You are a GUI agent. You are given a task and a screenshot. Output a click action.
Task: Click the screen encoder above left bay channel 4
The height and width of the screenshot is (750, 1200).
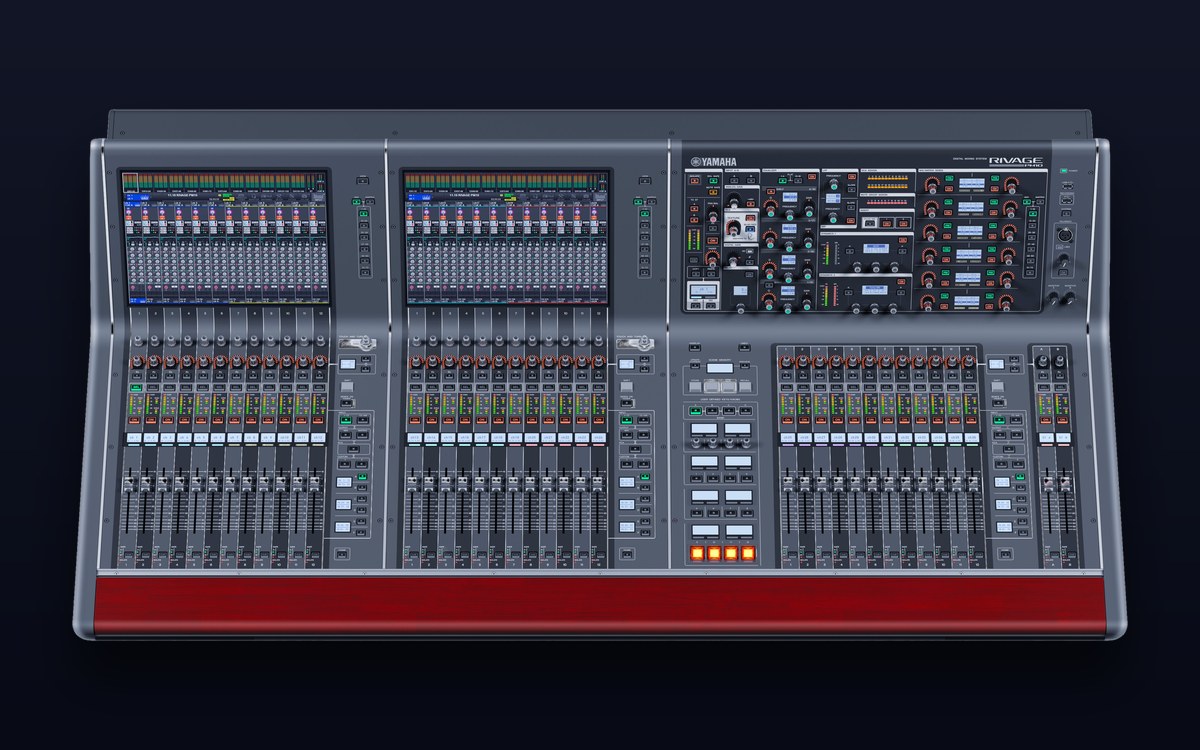(187, 340)
